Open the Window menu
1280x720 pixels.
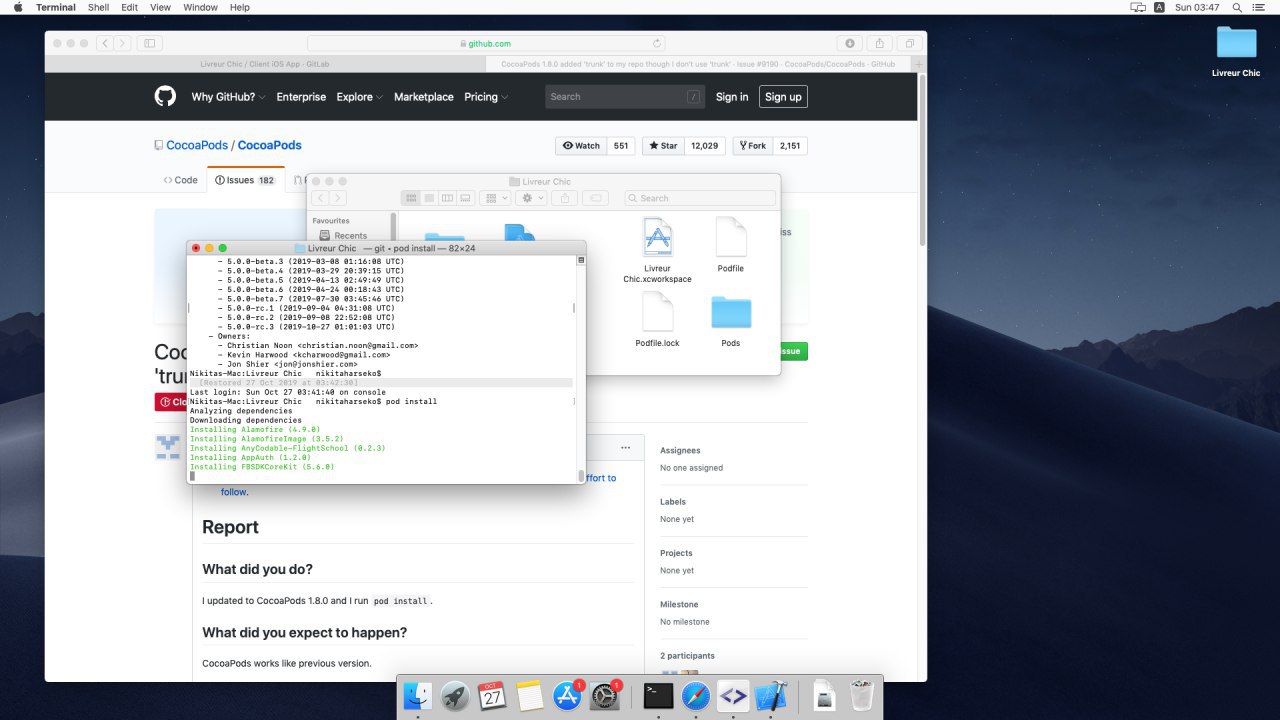click(201, 7)
